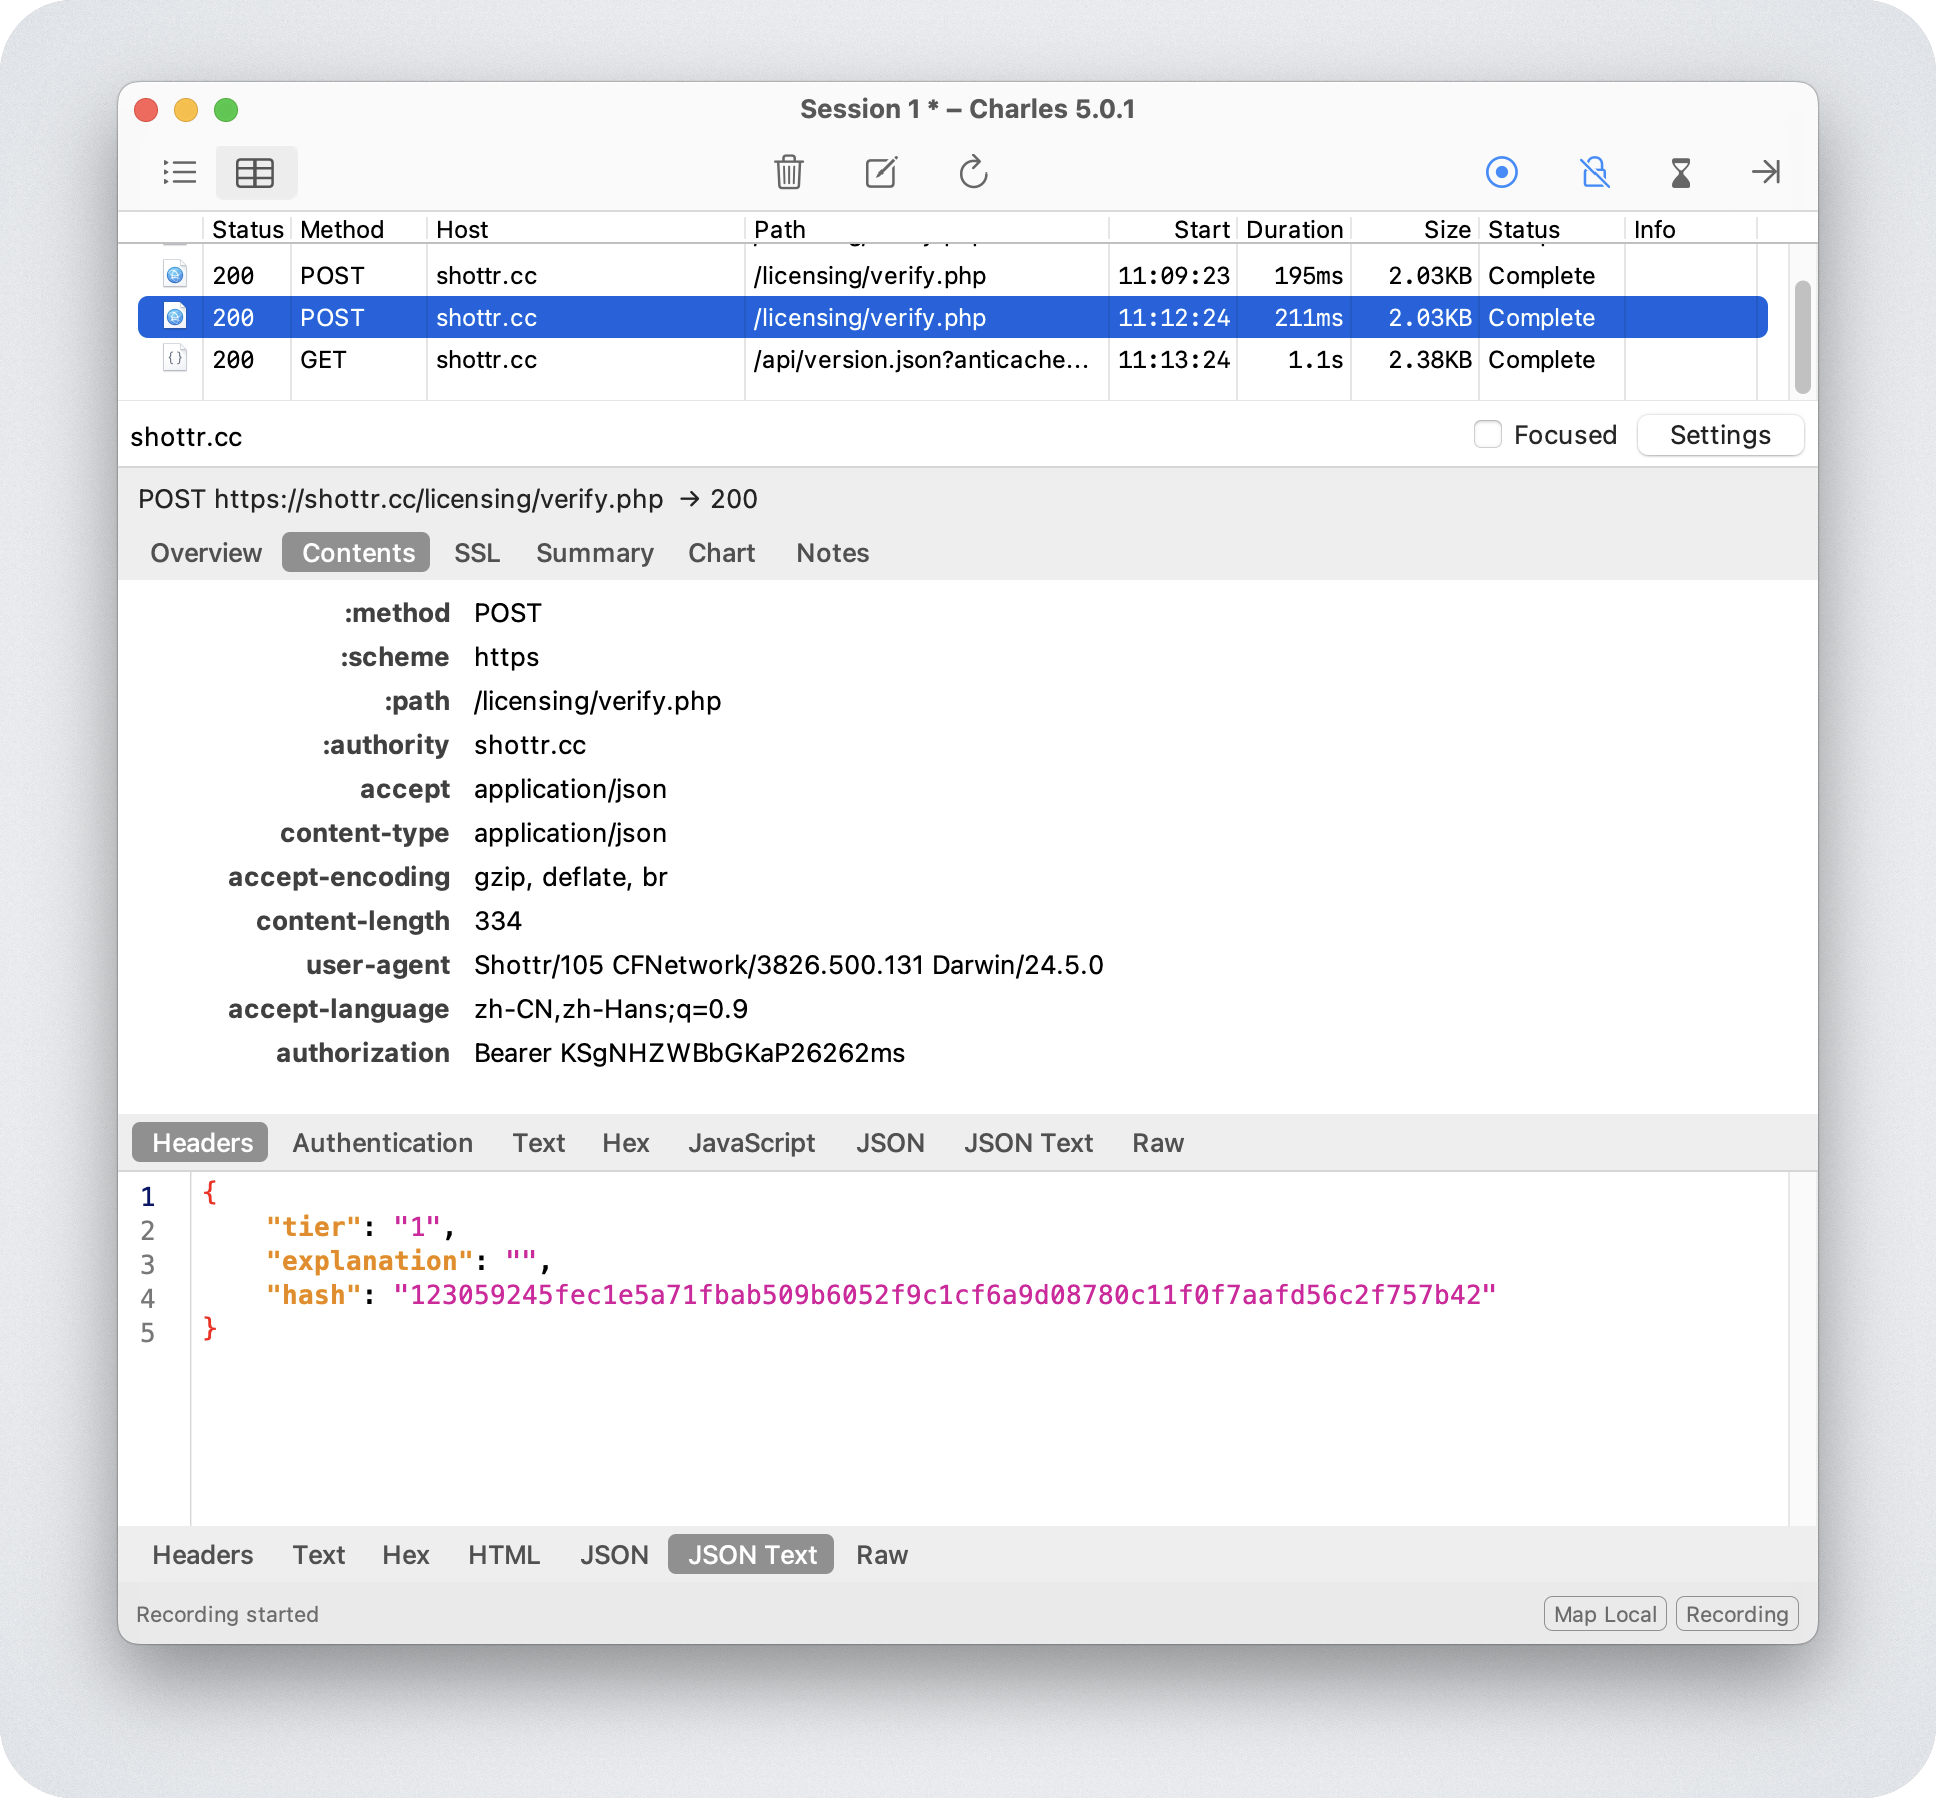Sort by Method column header

pyautogui.click(x=358, y=229)
